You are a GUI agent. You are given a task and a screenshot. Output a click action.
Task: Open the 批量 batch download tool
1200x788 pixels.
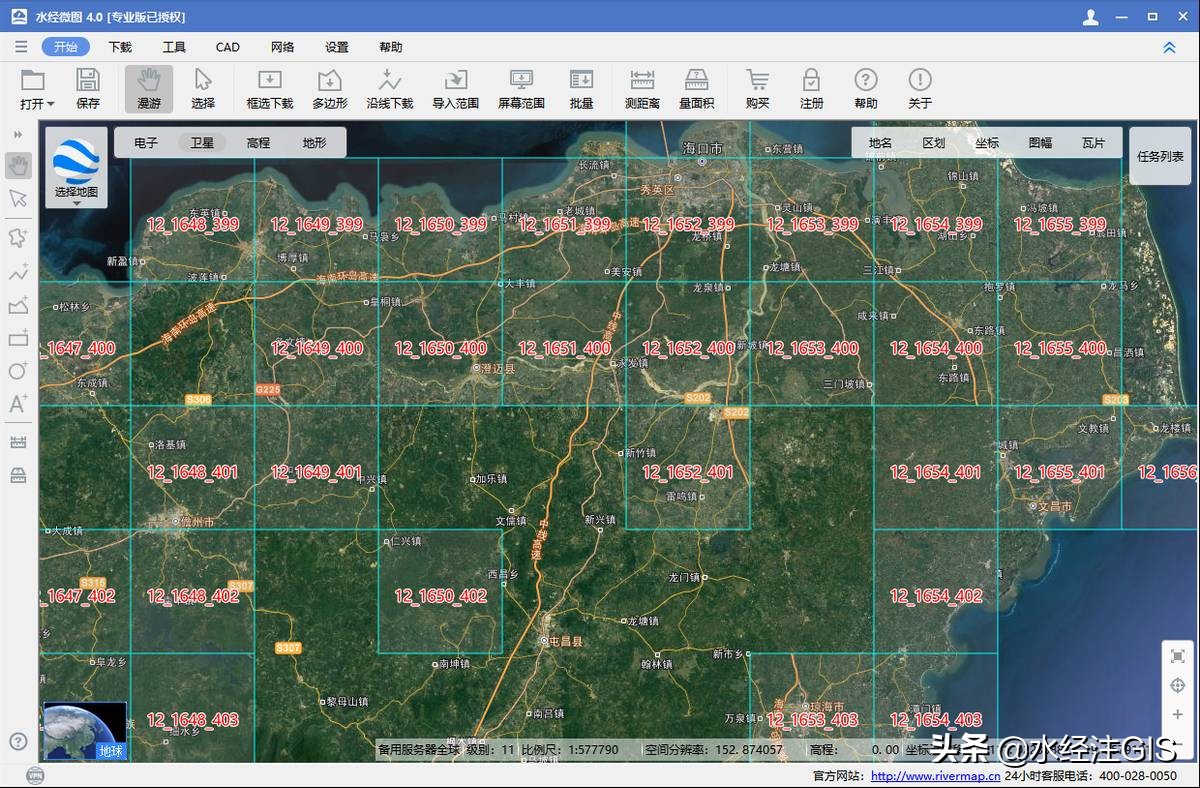click(x=582, y=89)
